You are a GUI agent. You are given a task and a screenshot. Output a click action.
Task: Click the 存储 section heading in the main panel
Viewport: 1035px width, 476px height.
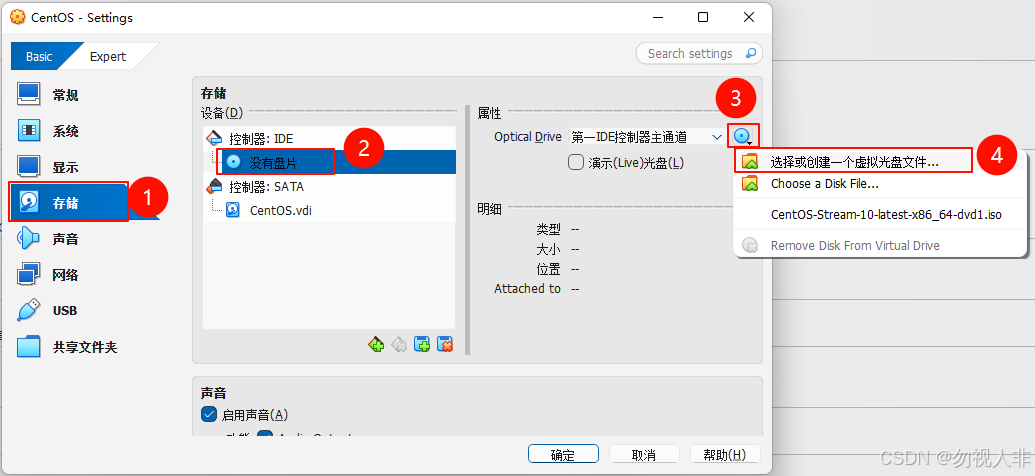(x=213, y=94)
